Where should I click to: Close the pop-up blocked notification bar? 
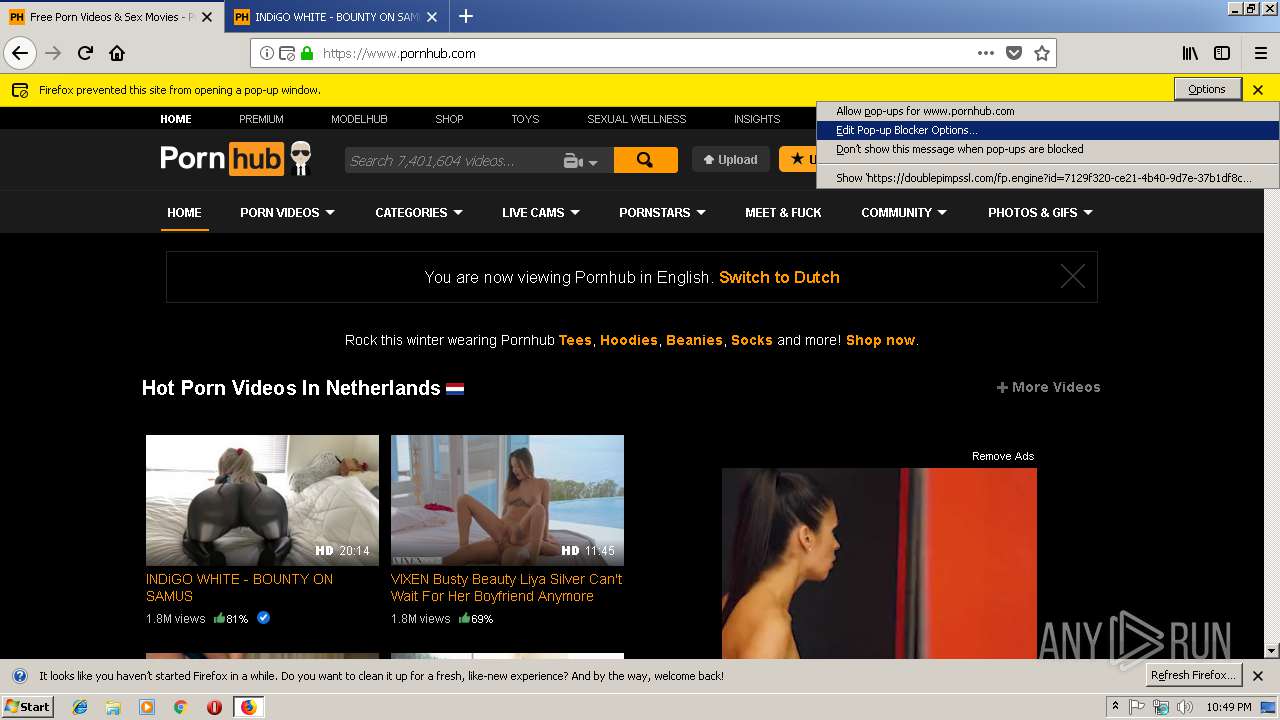click(1258, 89)
